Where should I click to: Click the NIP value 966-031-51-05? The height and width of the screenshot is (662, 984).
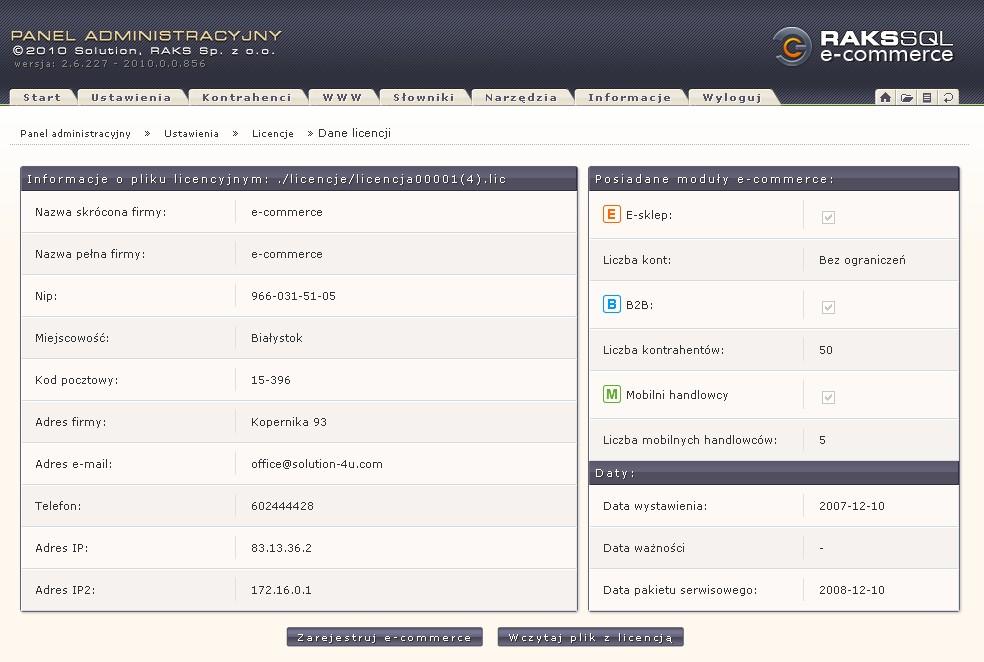pos(293,296)
